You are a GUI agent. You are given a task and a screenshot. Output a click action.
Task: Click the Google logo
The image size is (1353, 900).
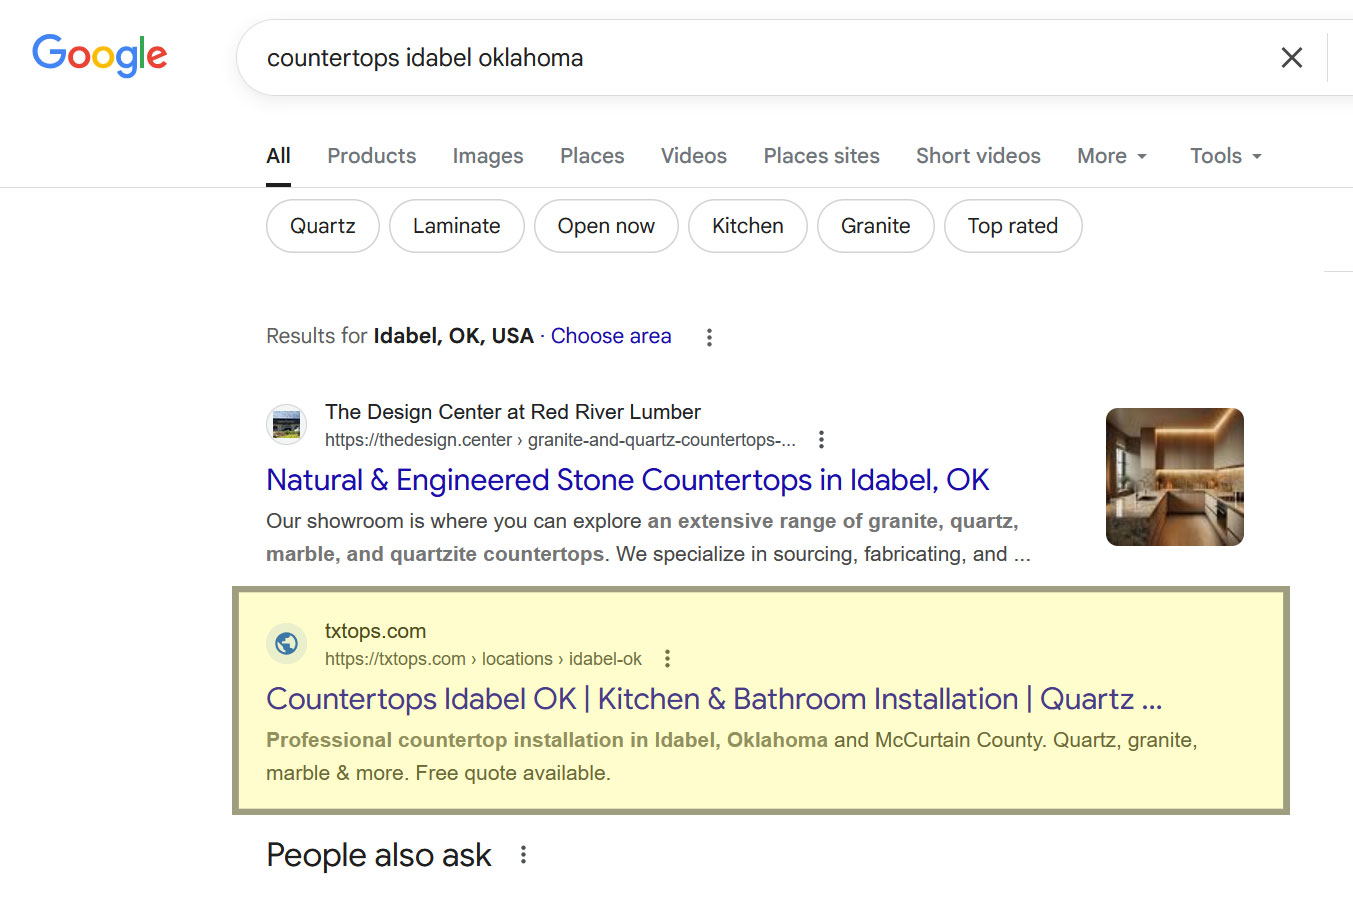click(99, 56)
